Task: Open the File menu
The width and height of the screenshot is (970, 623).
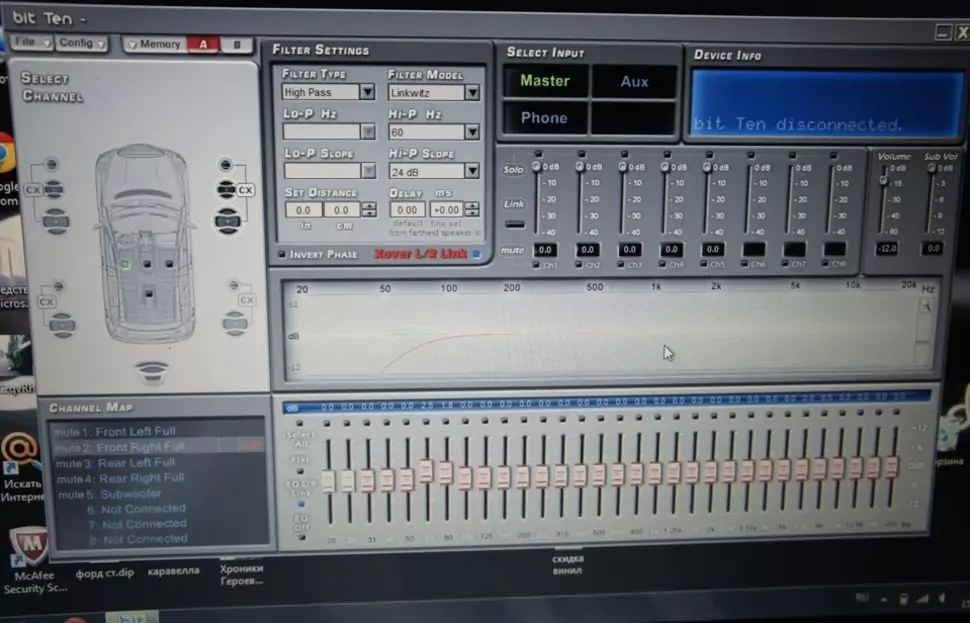Action: 30,42
